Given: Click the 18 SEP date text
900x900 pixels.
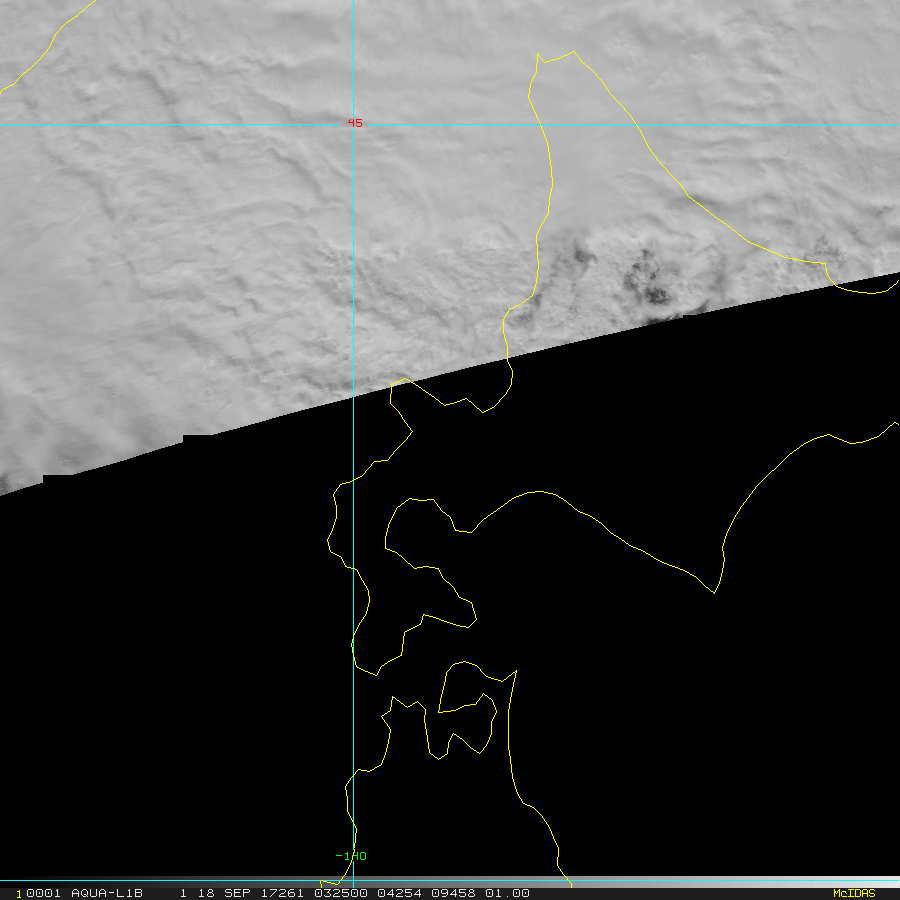Looking at the screenshot, I should click(x=224, y=893).
